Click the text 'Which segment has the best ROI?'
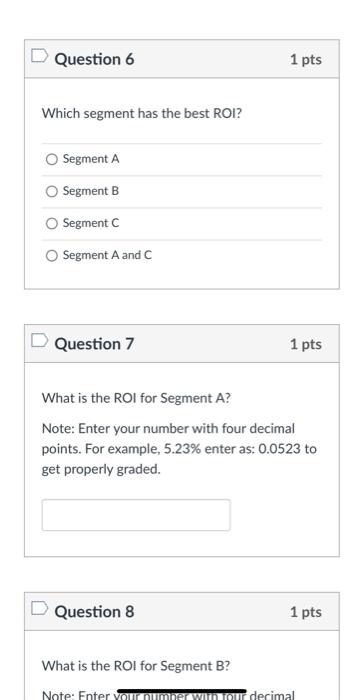Image resolution: width=364 pixels, height=700 pixels. [142, 113]
